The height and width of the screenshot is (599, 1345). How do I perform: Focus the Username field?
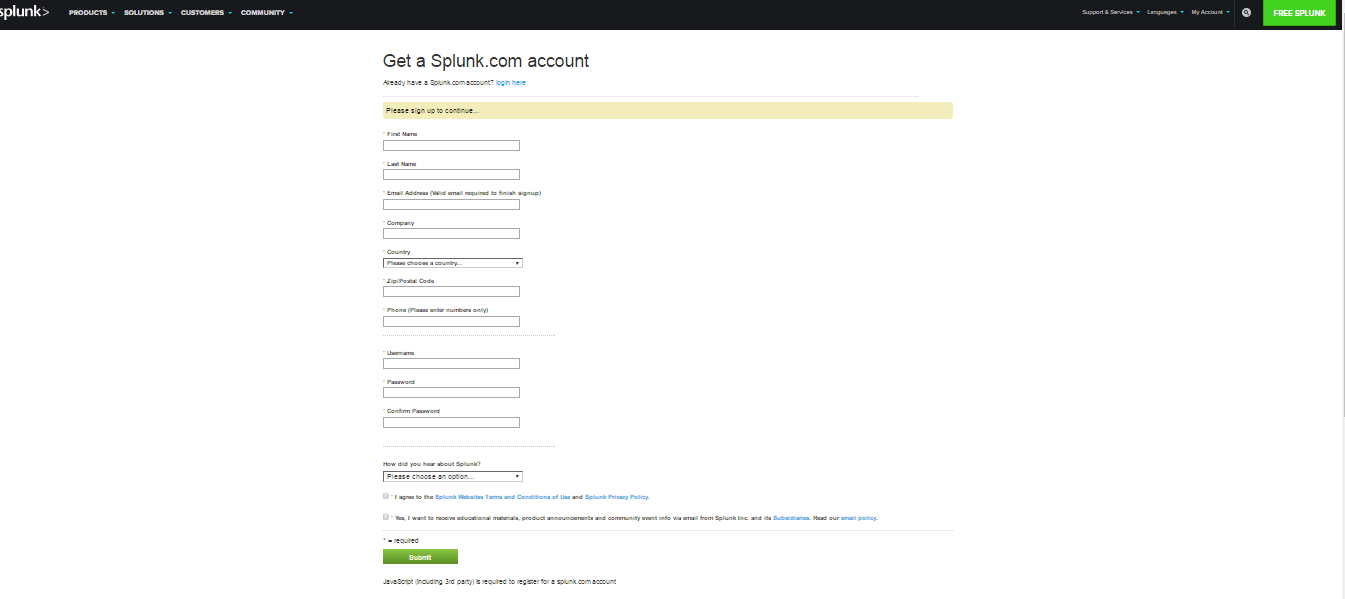click(x=451, y=364)
